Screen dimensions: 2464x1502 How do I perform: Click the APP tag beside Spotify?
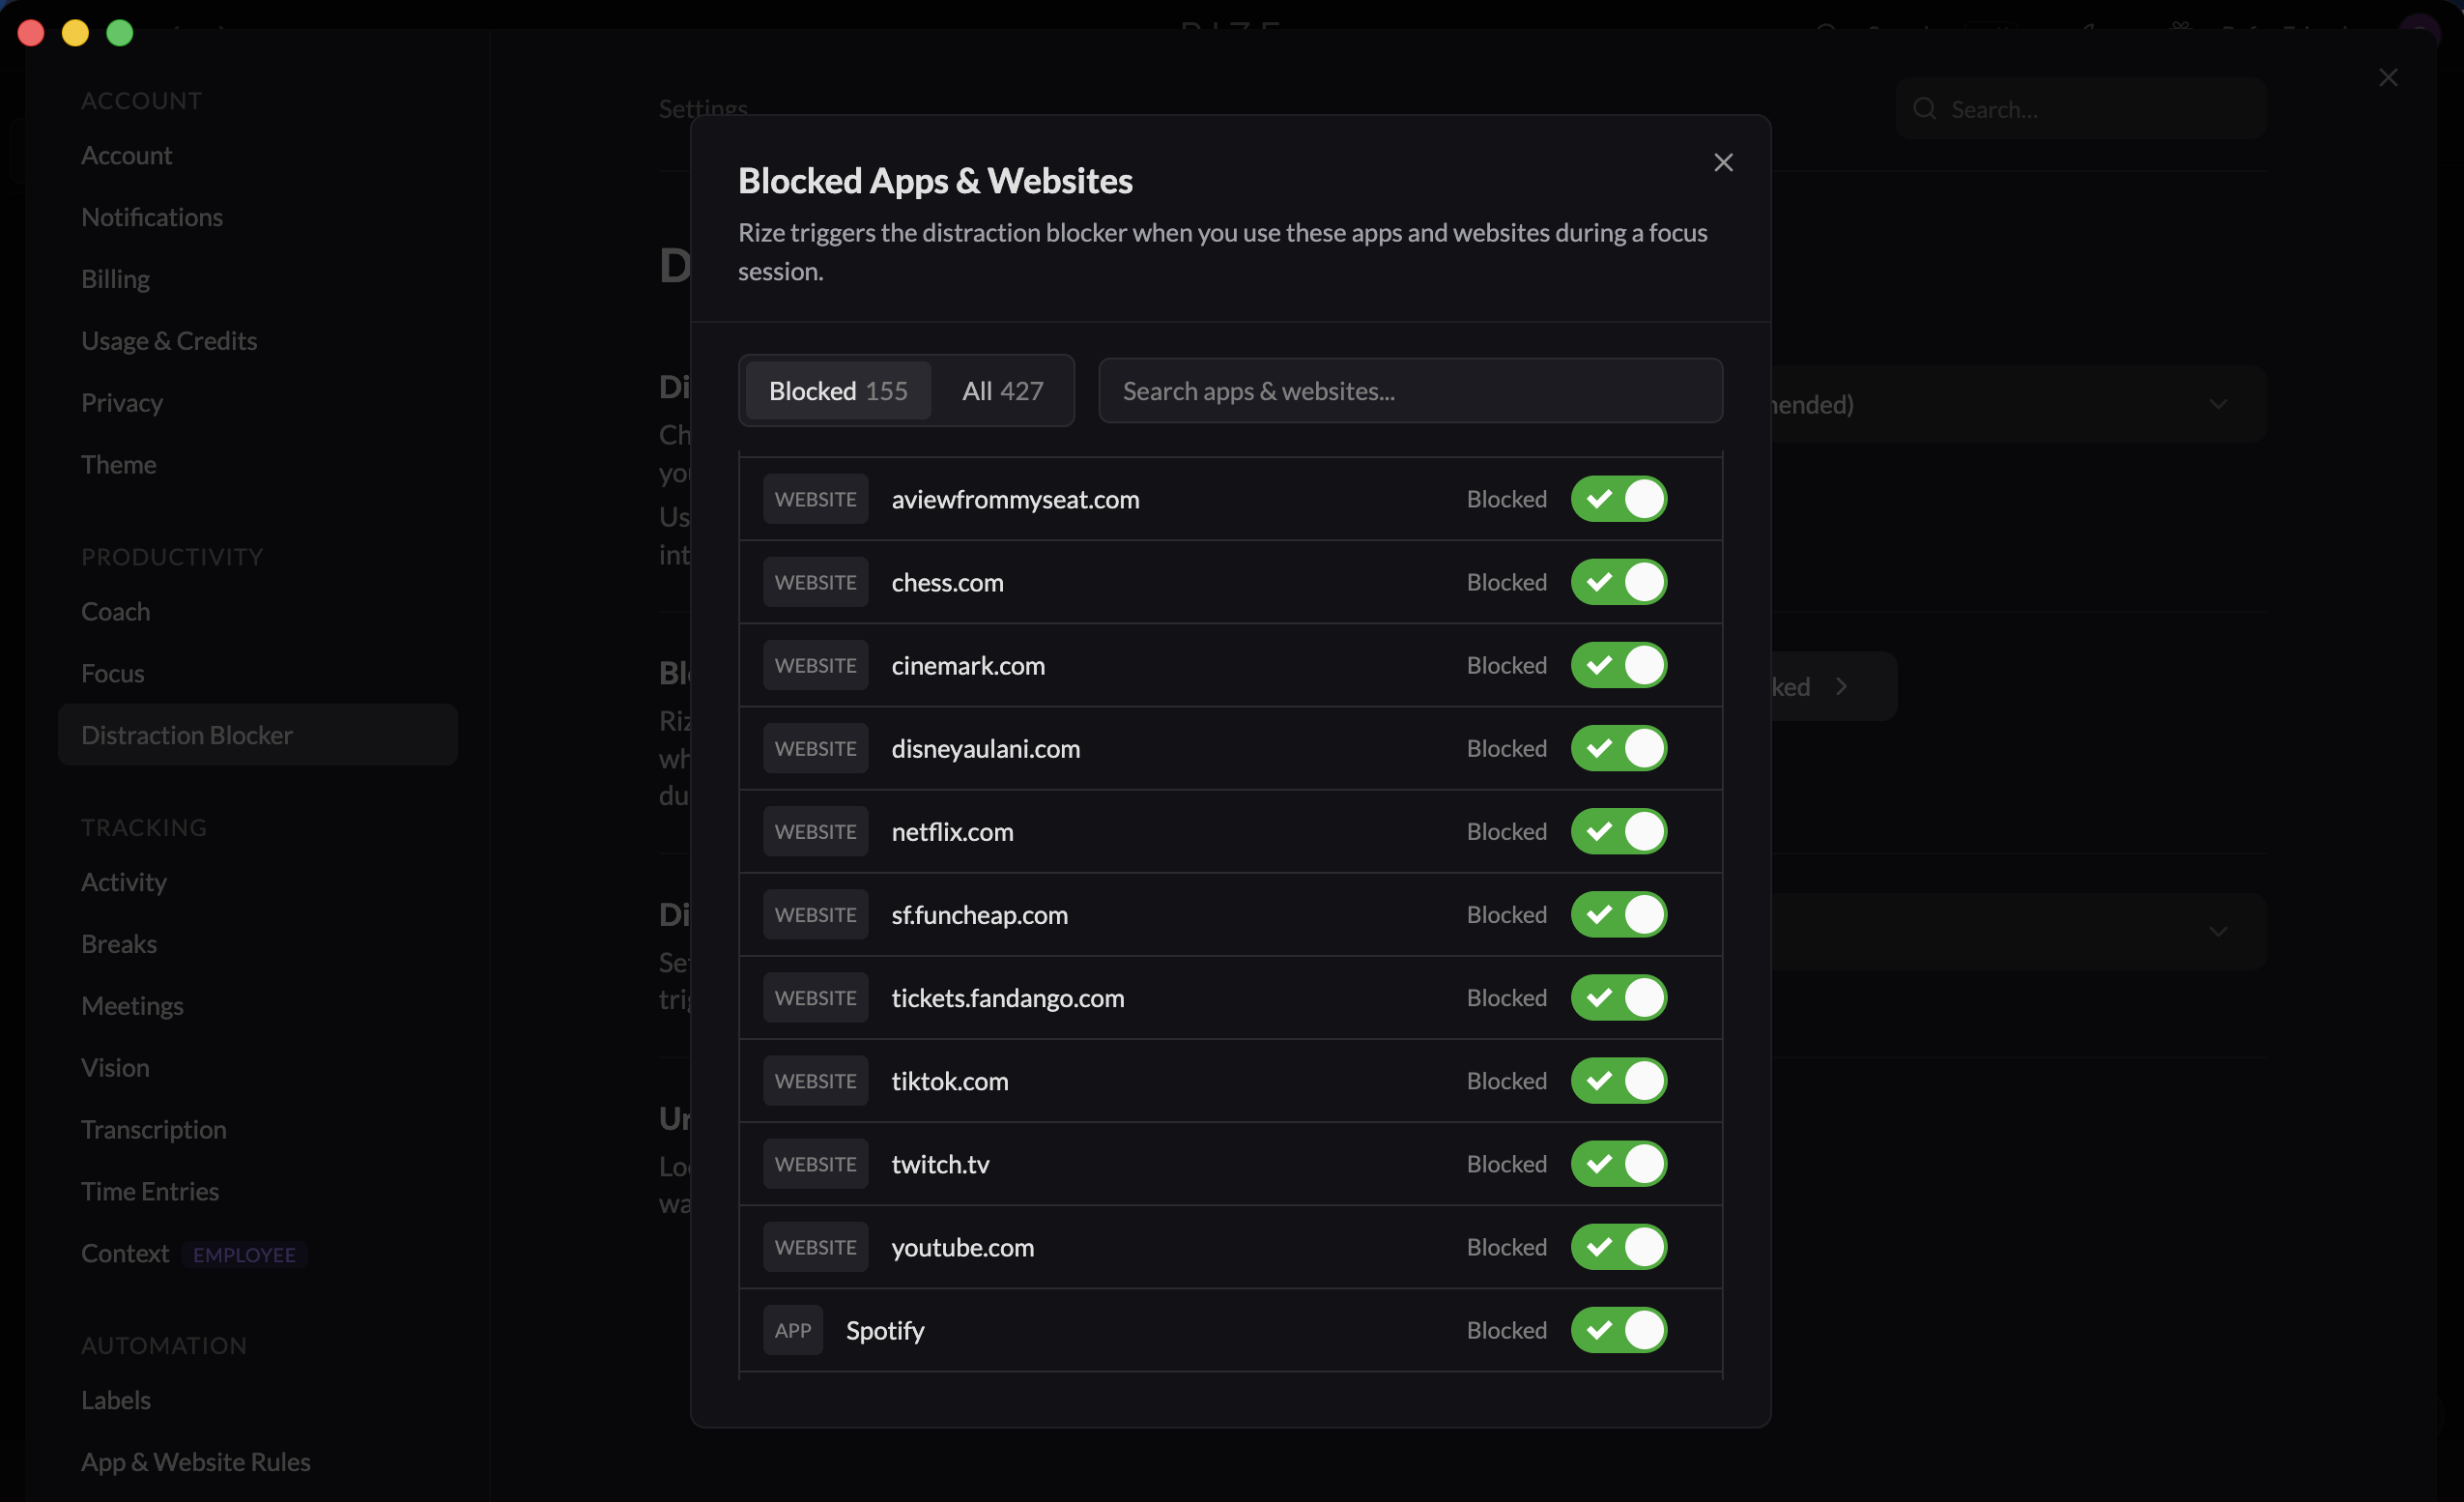792,1329
